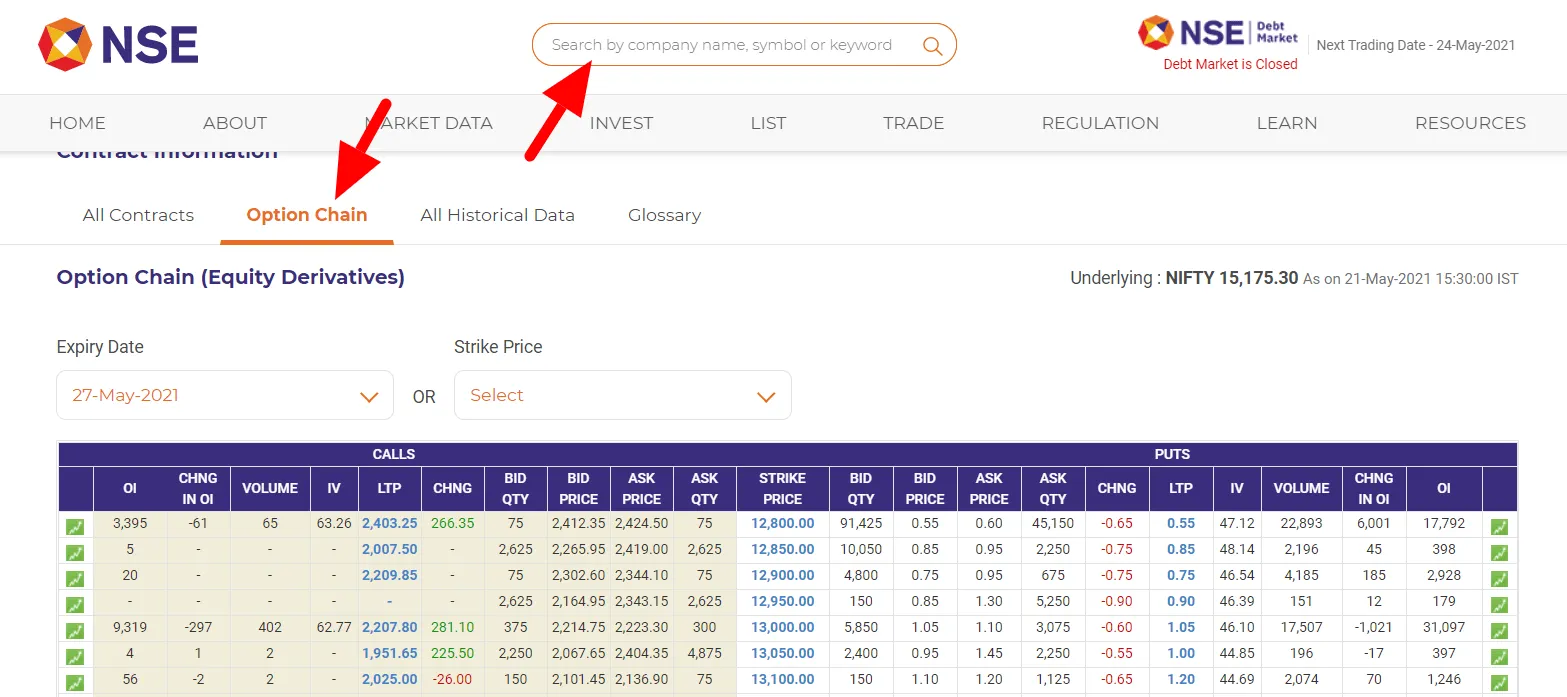Click calls chart icon for 13,000.00 strike

(75, 631)
